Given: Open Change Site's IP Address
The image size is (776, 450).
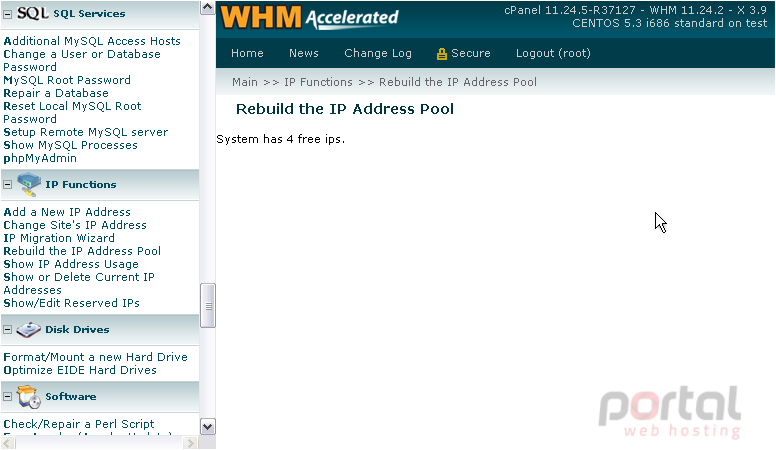Looking at the screenshot, I should (75, 225).
